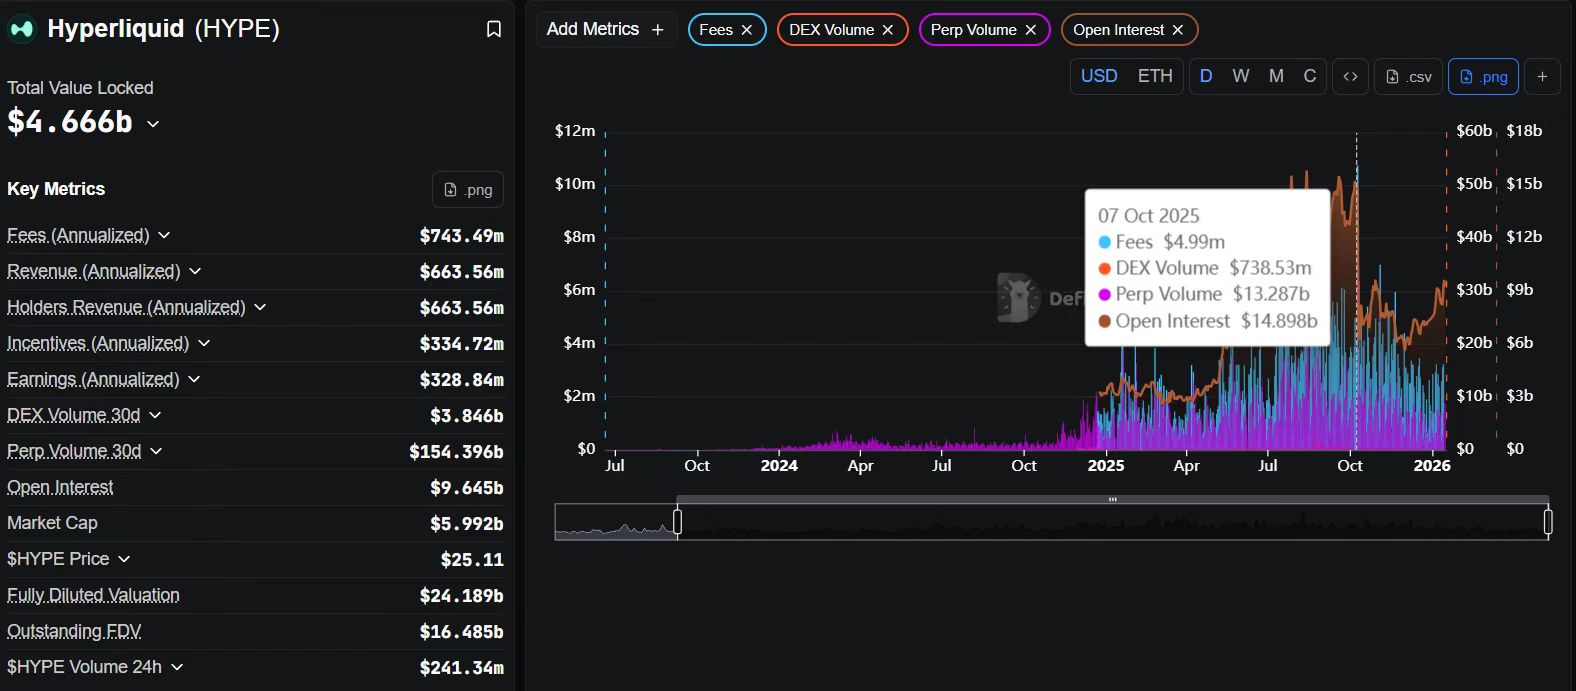Download chart data as .csv
Image resolution: width=1576 pixels, height=691 pixels.
point(1409,77)
